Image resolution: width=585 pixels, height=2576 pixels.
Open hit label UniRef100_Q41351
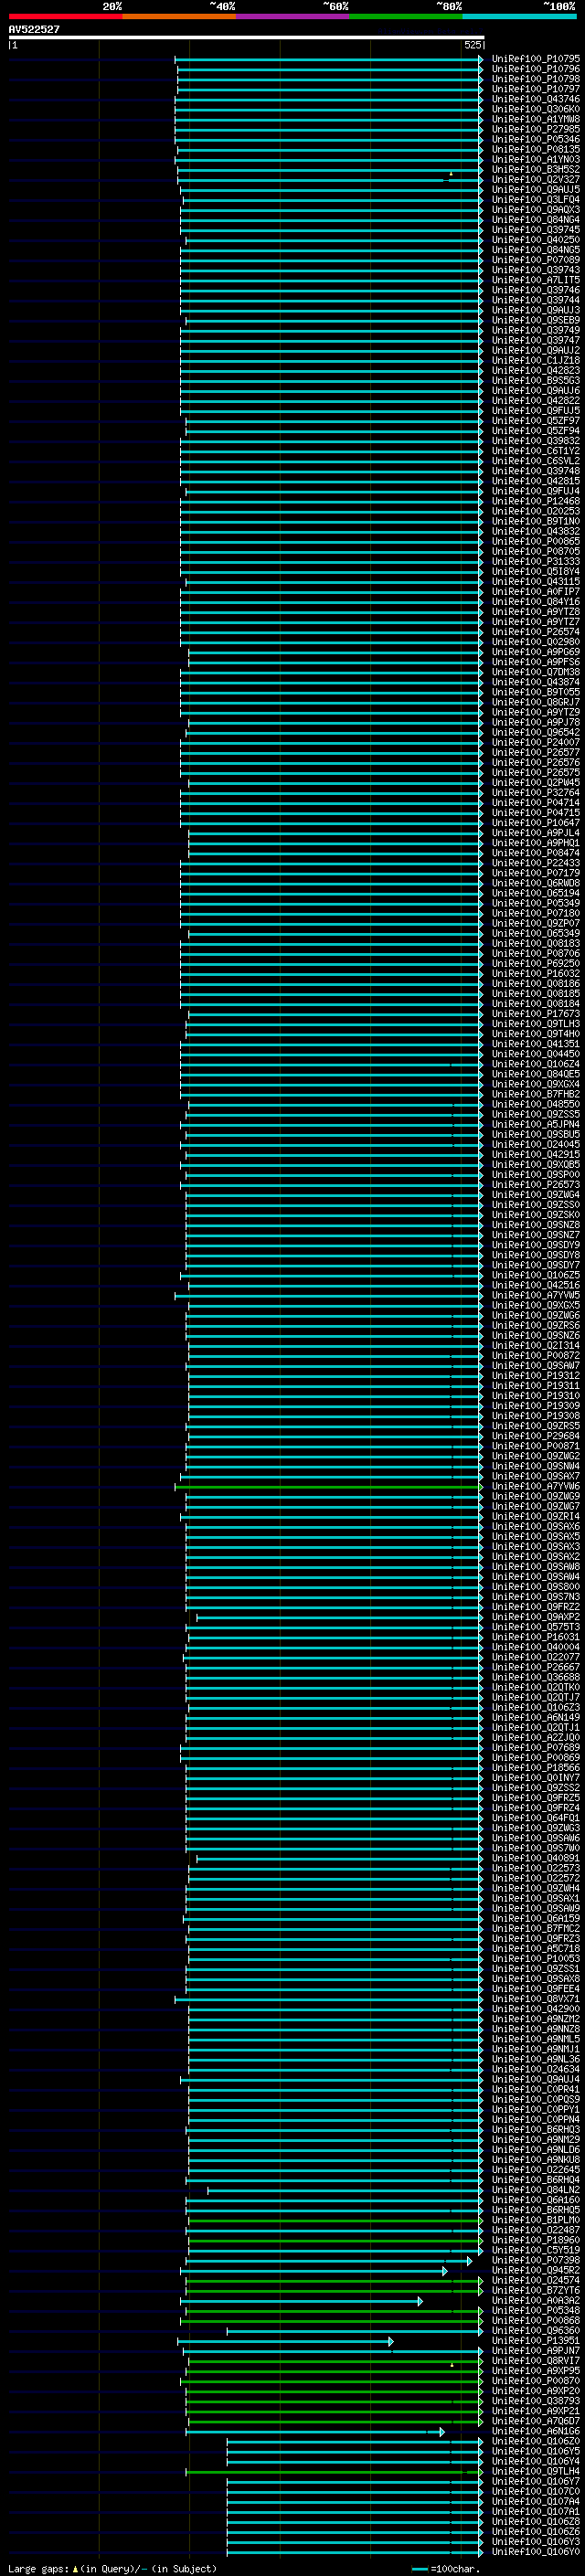(536, 1043)
